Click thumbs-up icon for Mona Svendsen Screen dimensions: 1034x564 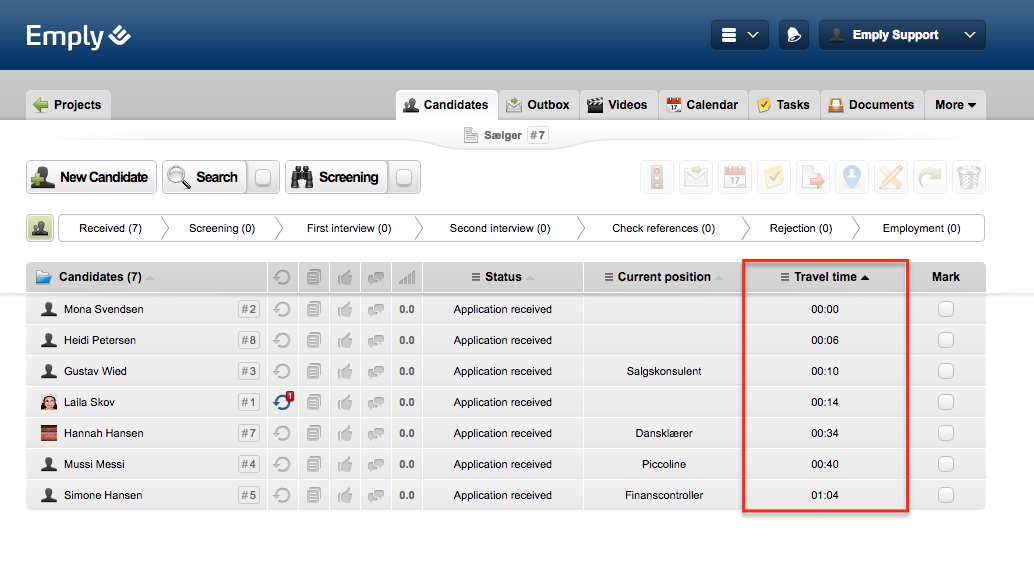[x=345, y=310]
